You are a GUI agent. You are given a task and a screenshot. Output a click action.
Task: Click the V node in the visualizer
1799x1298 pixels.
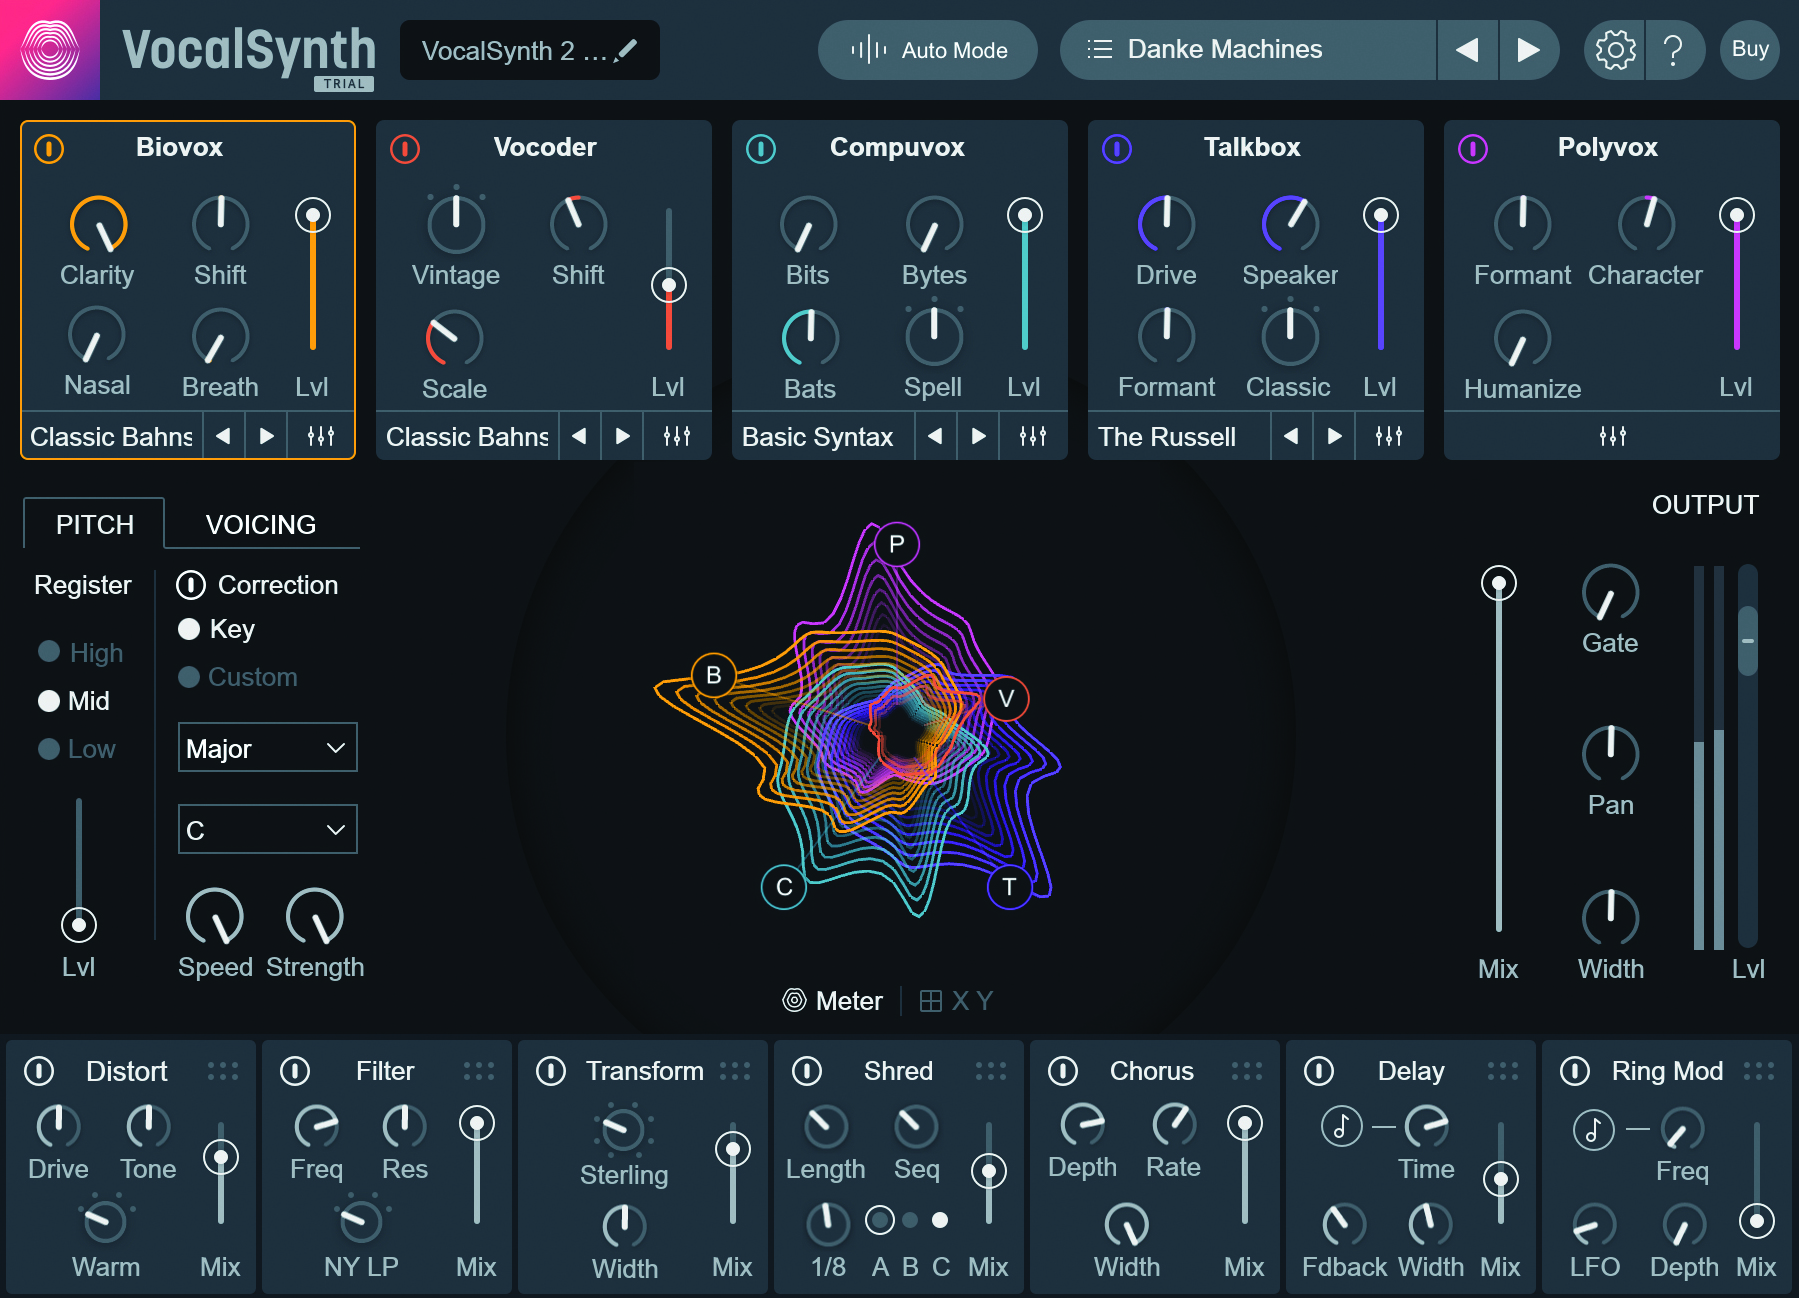coord(1006,698)
